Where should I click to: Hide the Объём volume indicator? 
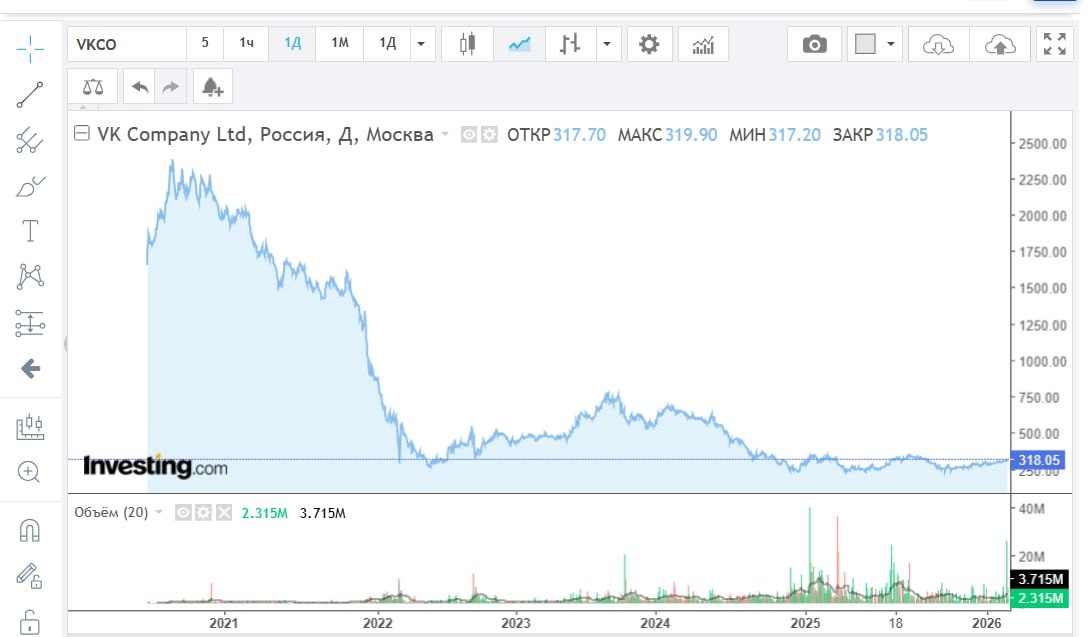point(183,513)
